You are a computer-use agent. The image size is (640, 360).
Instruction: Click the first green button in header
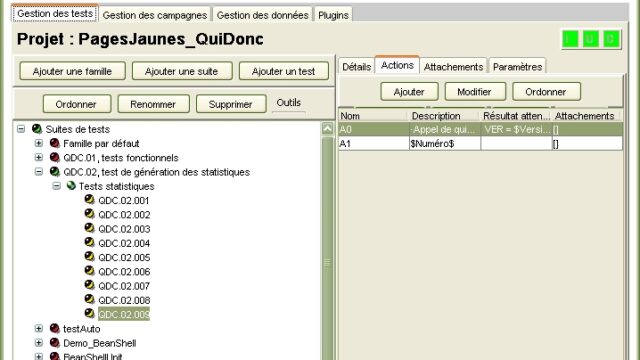pyautogui.click(x=570, y=39)
